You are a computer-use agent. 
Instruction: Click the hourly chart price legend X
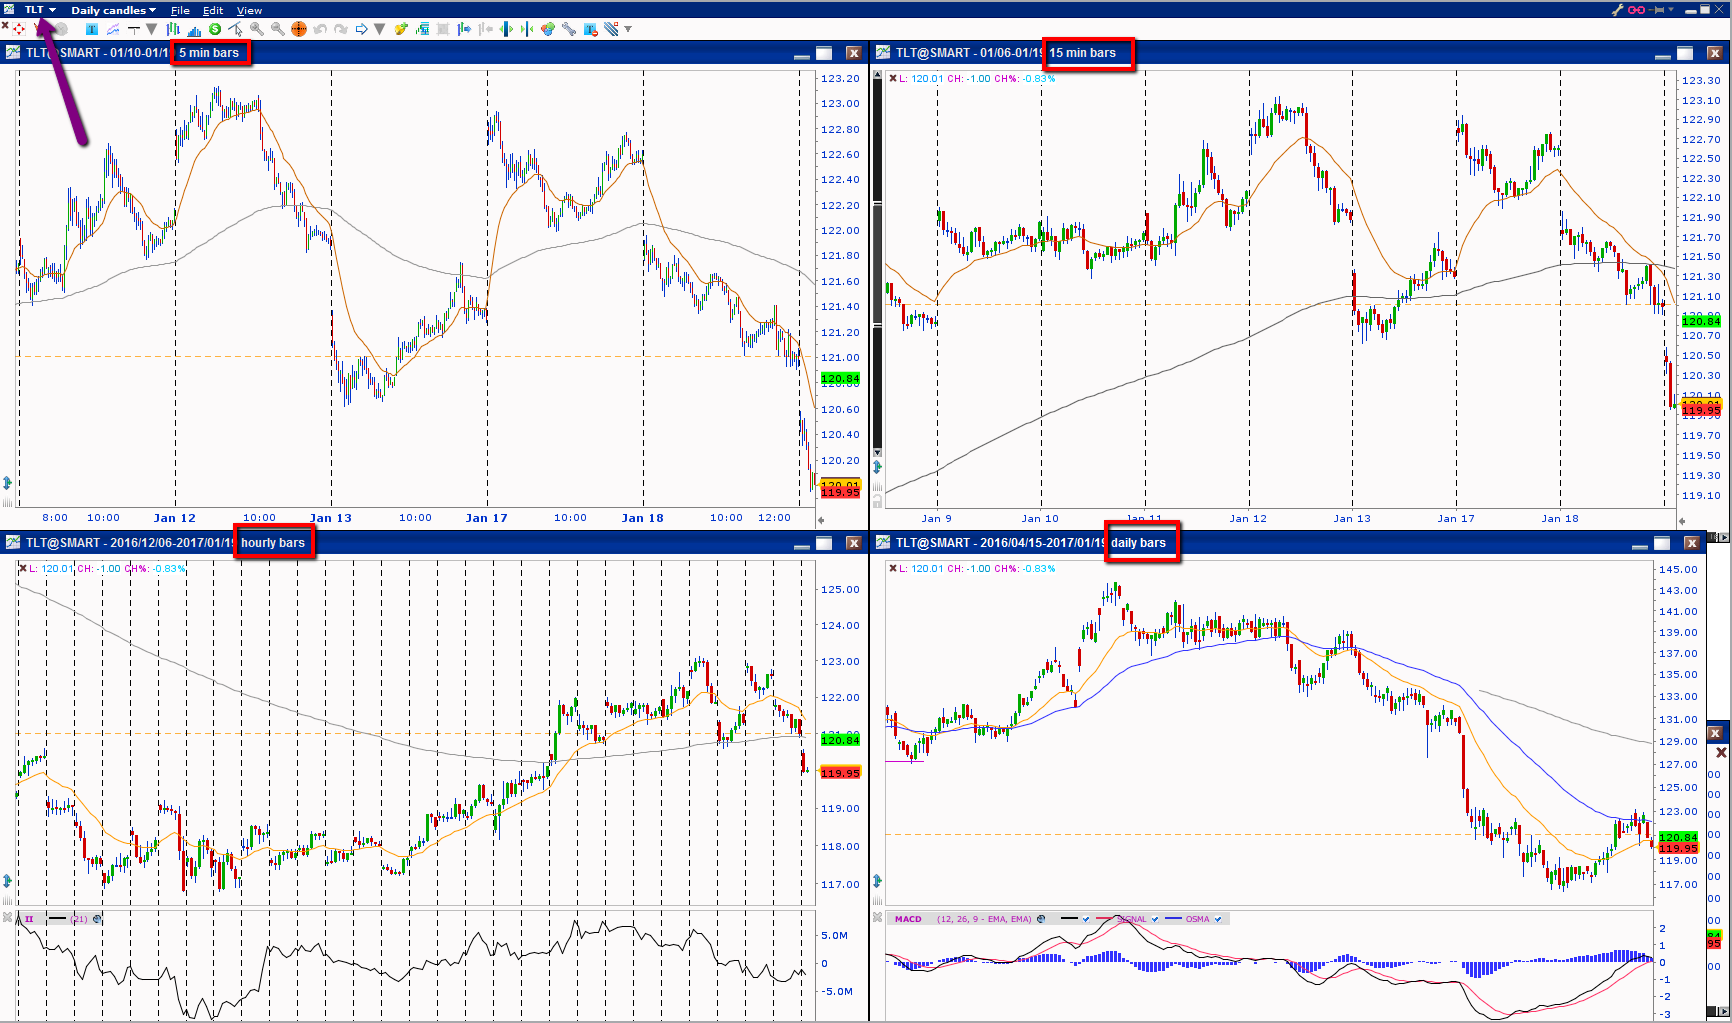coord(23,568)
